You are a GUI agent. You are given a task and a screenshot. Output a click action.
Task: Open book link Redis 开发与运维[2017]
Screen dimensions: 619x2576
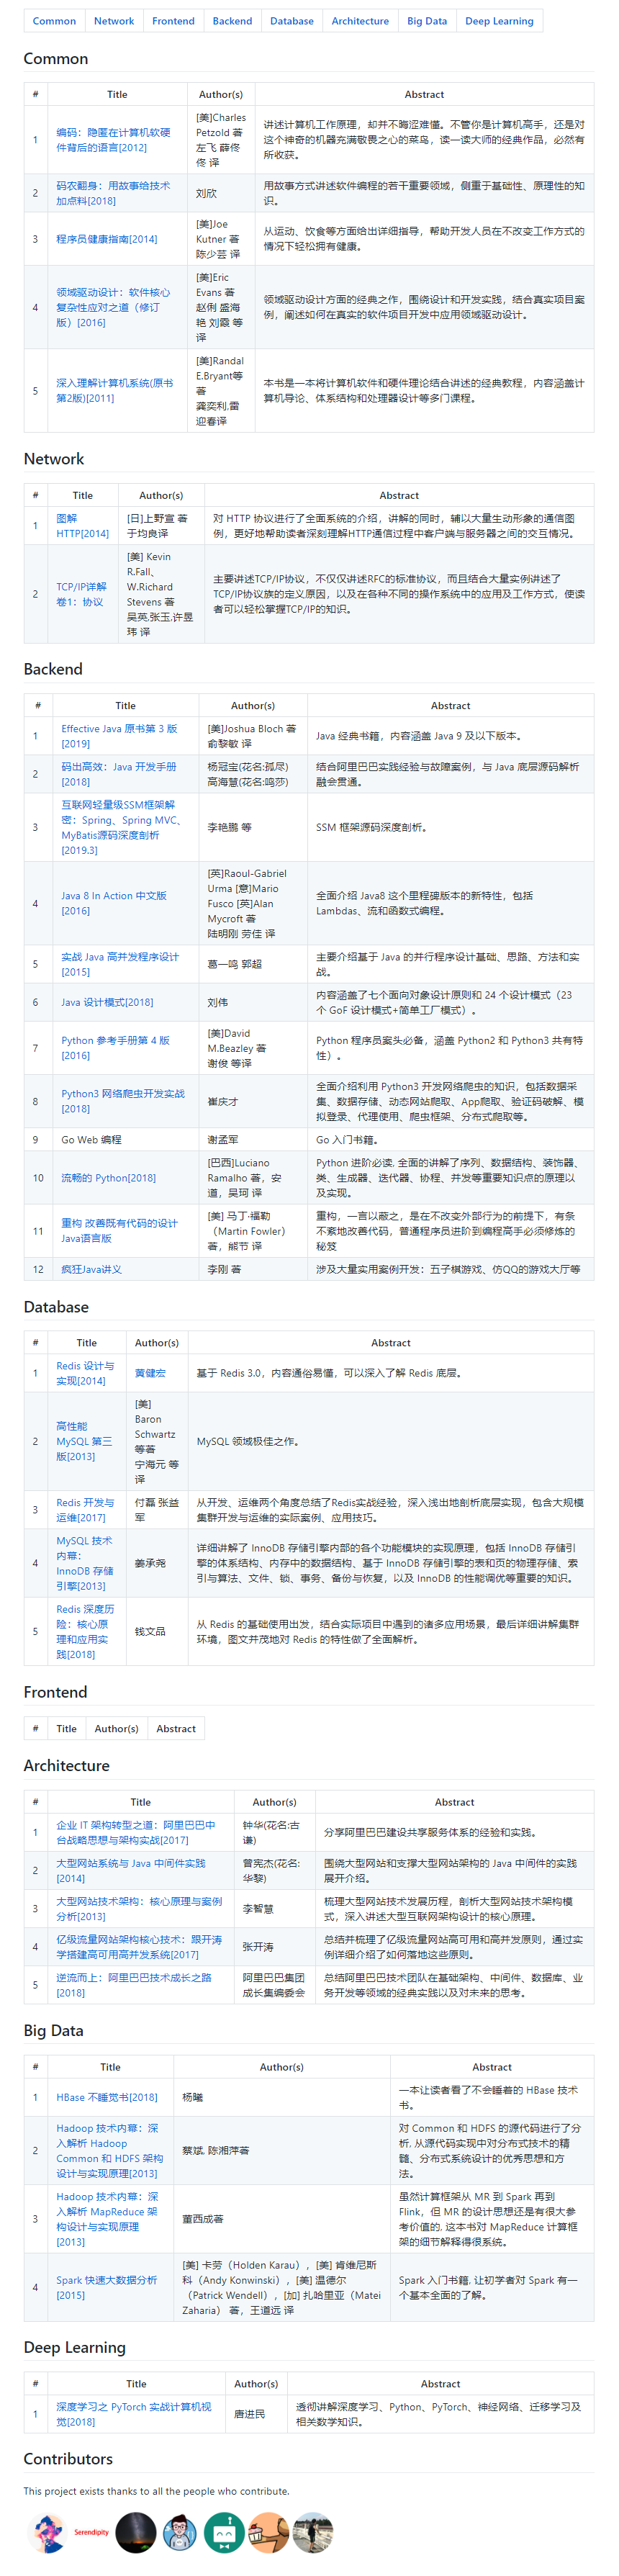click(x=85, y=1510)
